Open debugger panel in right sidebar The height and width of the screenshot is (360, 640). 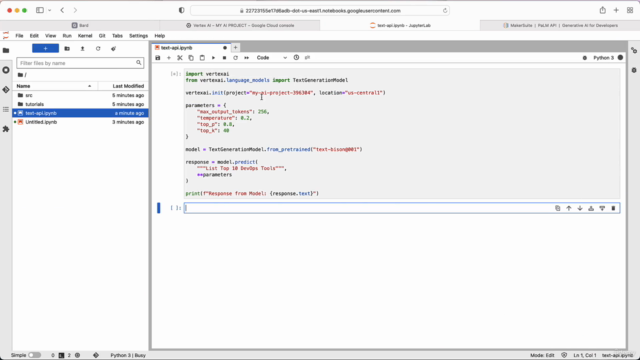[634, 70]
